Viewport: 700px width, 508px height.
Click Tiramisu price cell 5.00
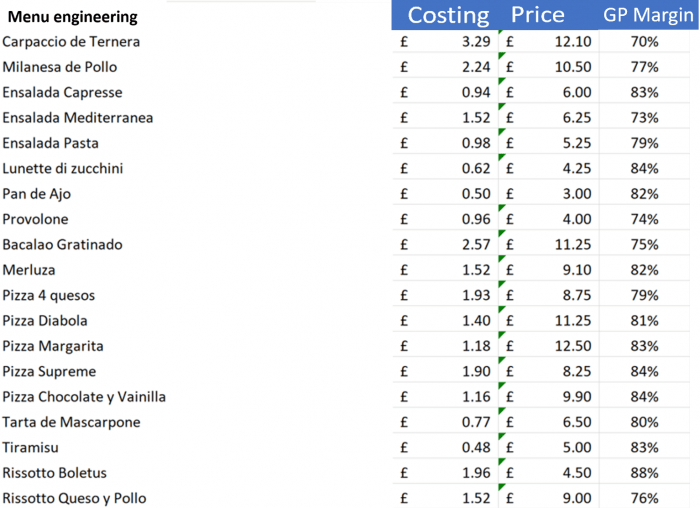click(576, 448)
